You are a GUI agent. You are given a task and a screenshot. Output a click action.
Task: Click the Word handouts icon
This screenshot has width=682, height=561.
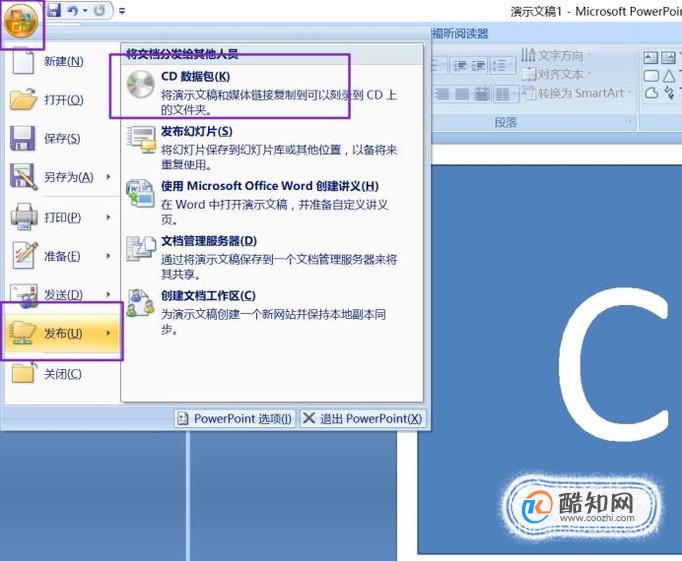coord(140,194)
